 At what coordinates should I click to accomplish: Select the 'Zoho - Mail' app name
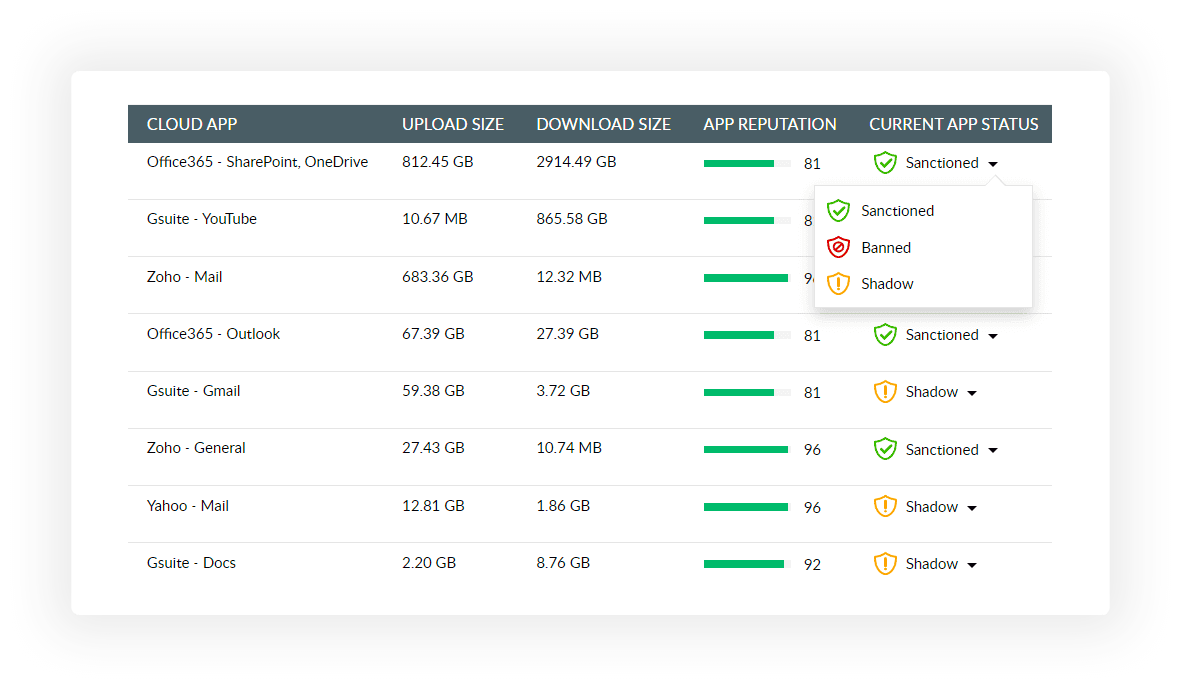184,277
